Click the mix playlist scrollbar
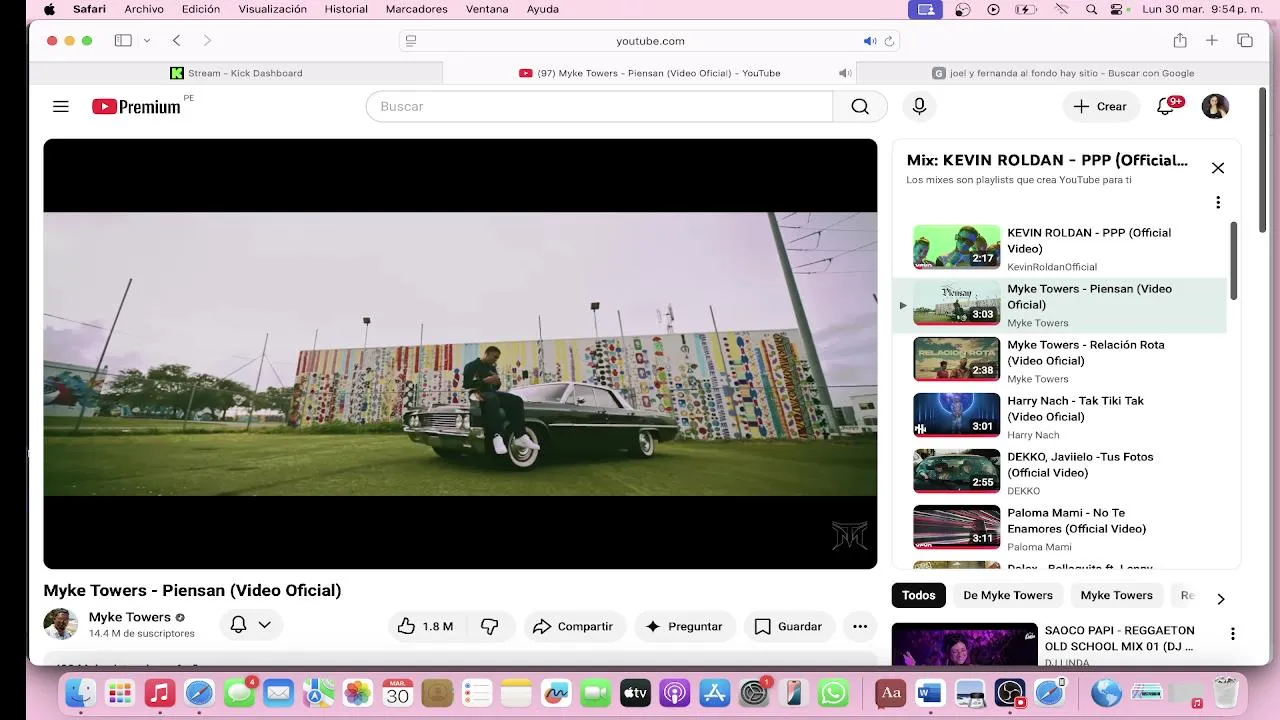The height and width of the screenshot is (720, 1280). click(1233, 260)
